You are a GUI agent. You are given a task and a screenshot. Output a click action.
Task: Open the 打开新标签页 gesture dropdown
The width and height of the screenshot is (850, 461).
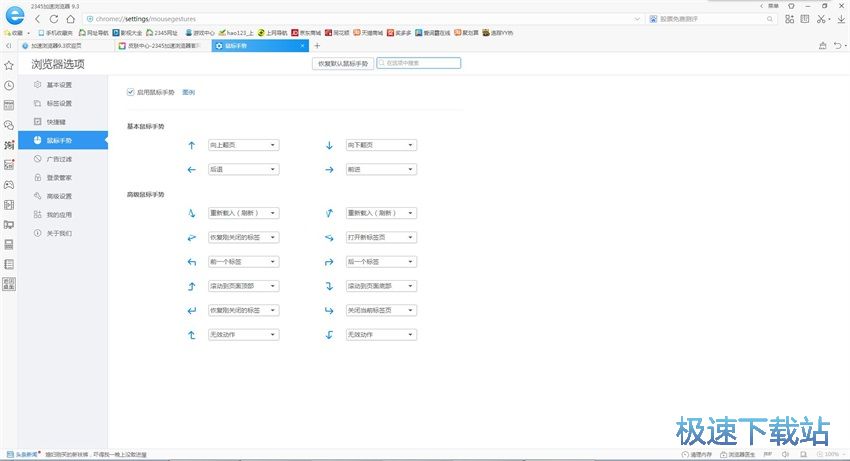coord(381,237)
